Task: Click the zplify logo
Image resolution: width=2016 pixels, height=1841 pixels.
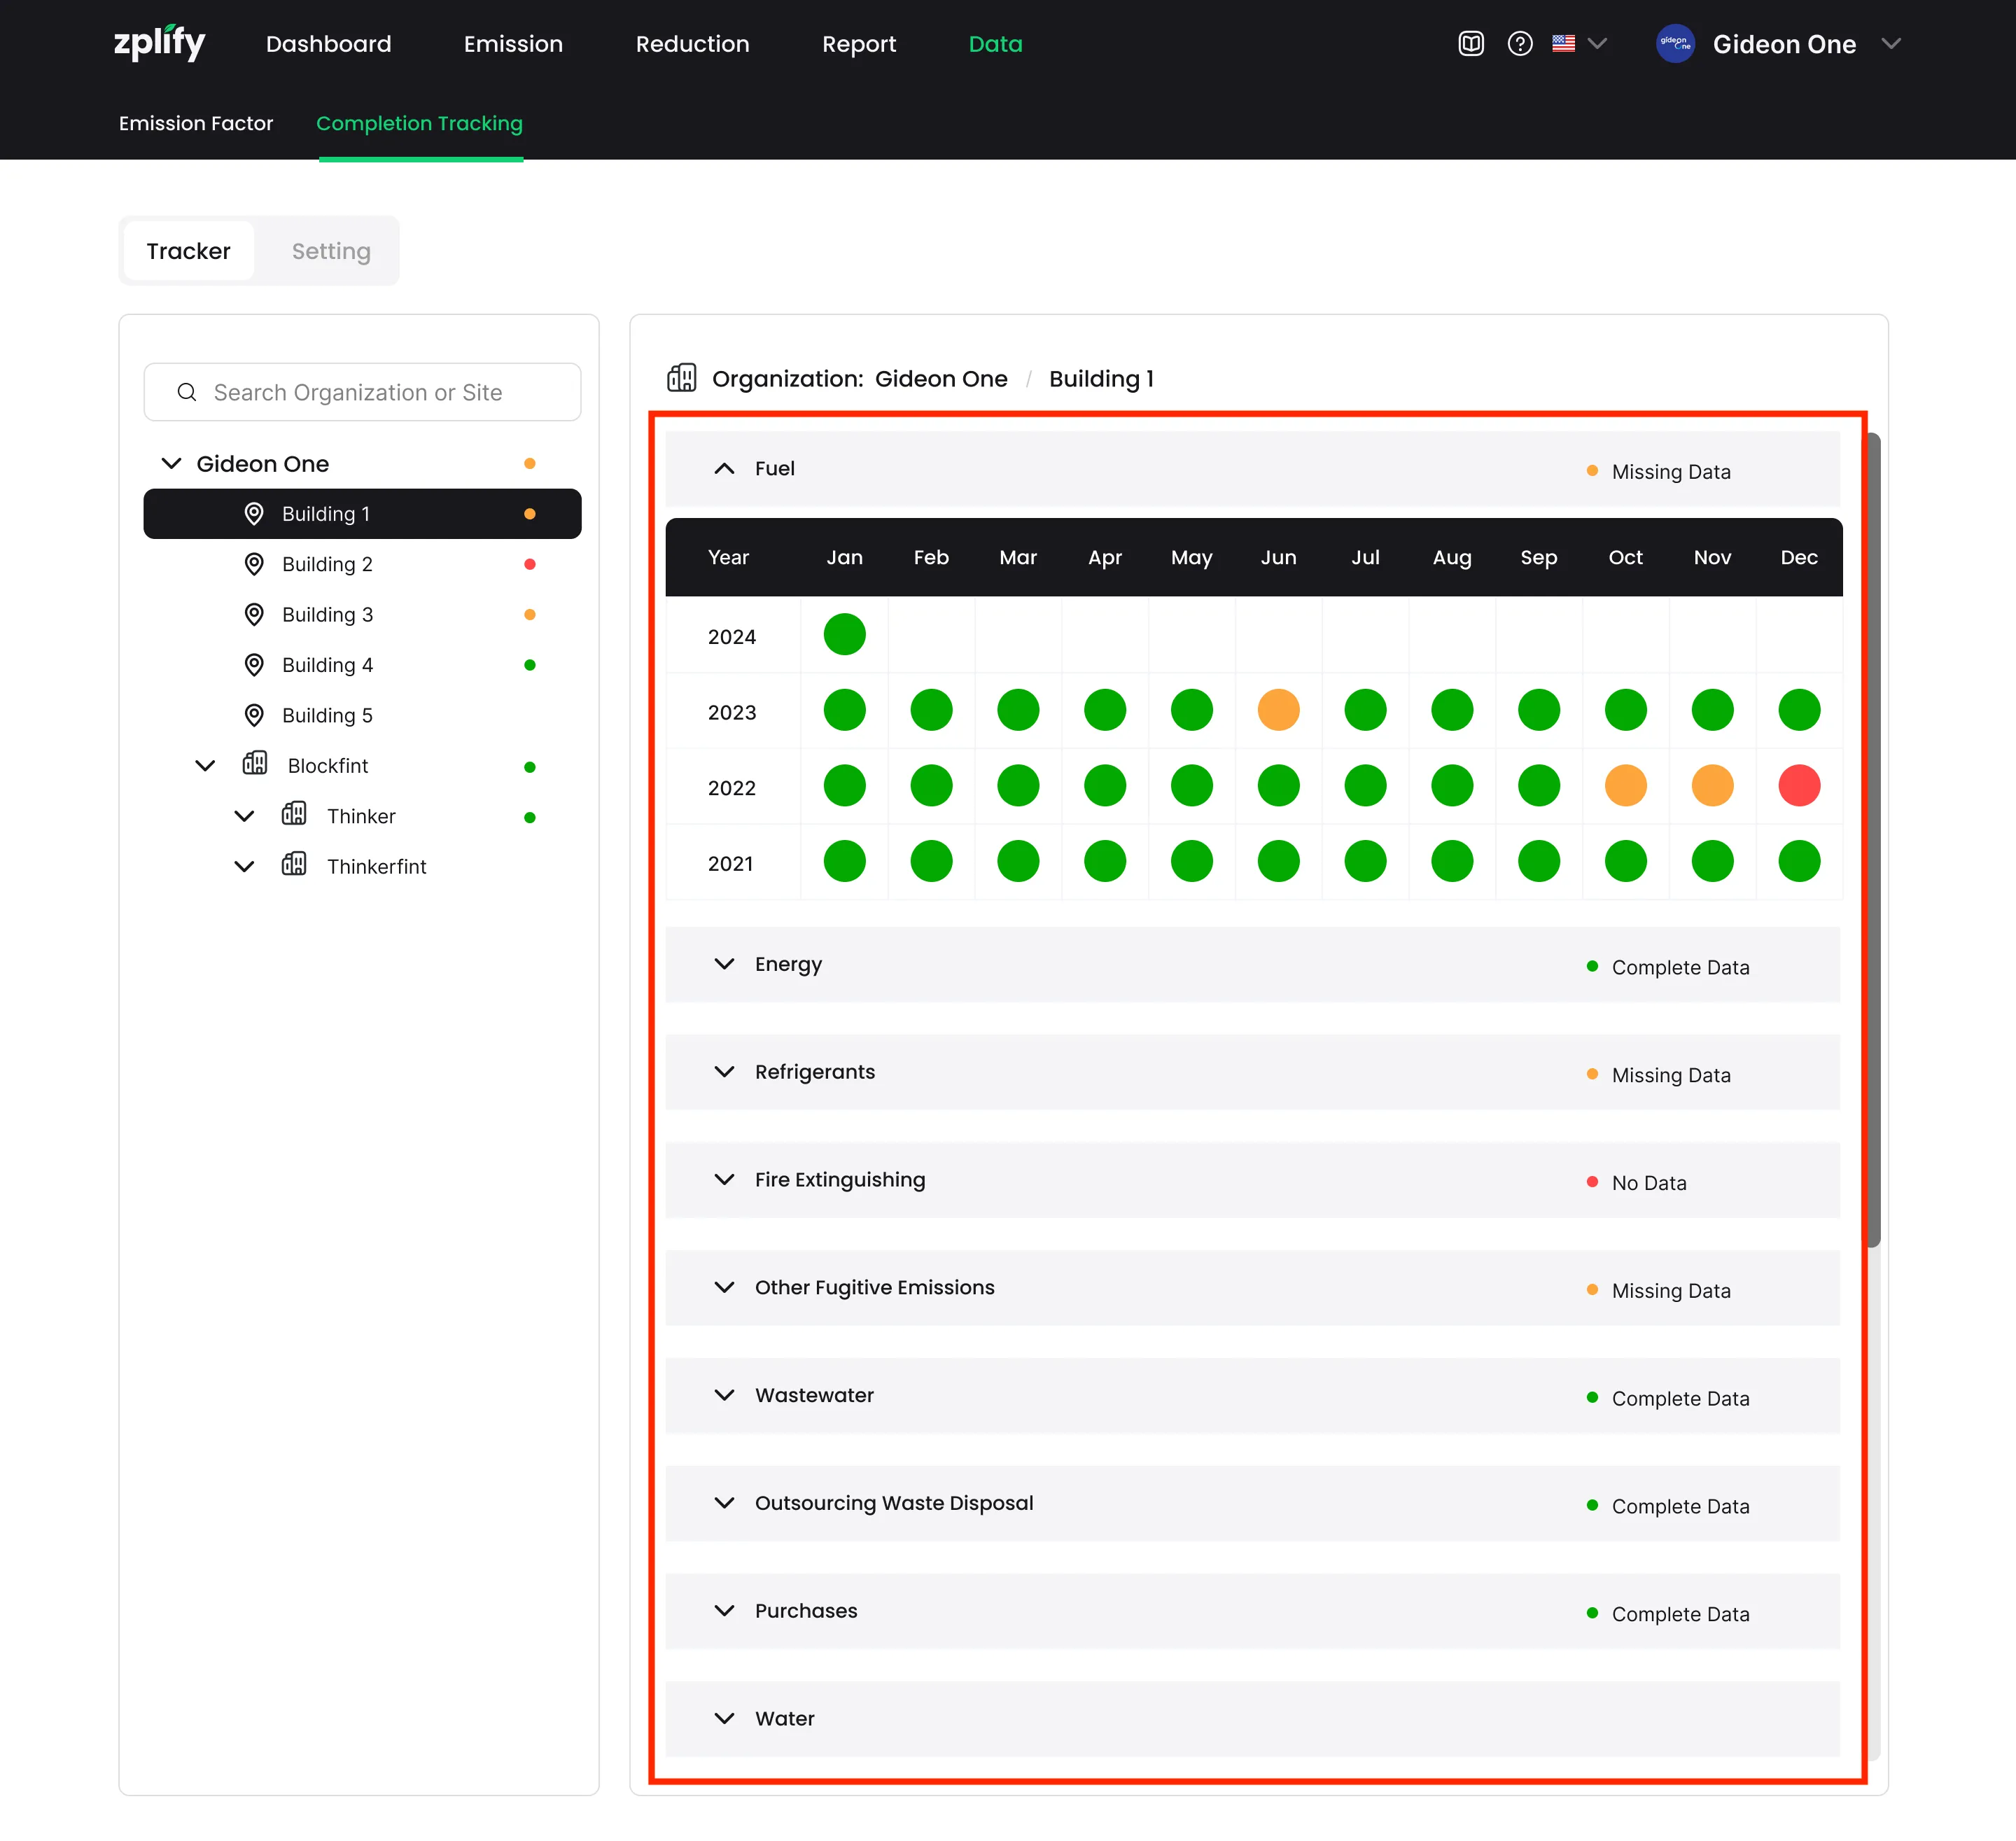Action: tap(159, 43)
